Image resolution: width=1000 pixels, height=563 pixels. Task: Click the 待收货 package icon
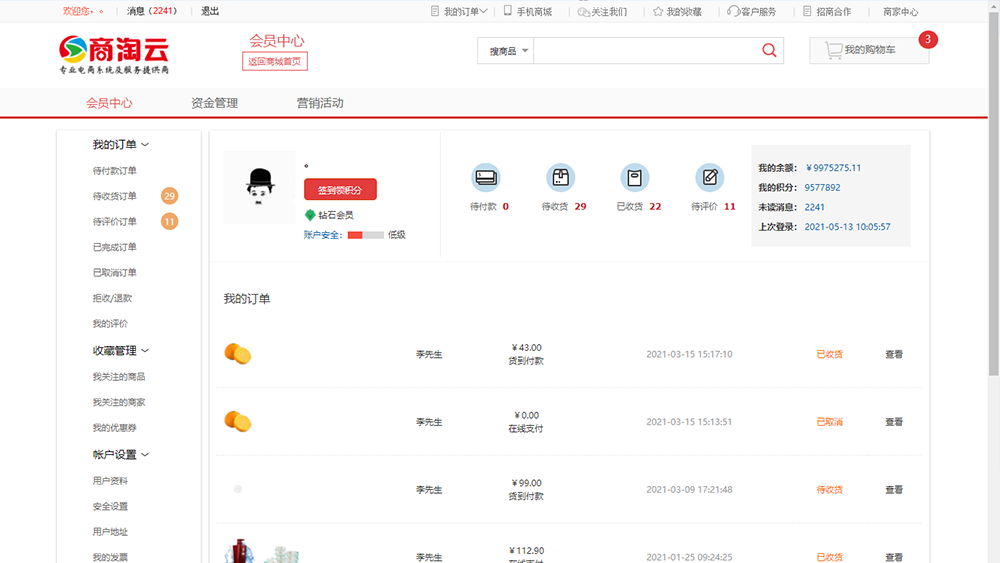561,178
